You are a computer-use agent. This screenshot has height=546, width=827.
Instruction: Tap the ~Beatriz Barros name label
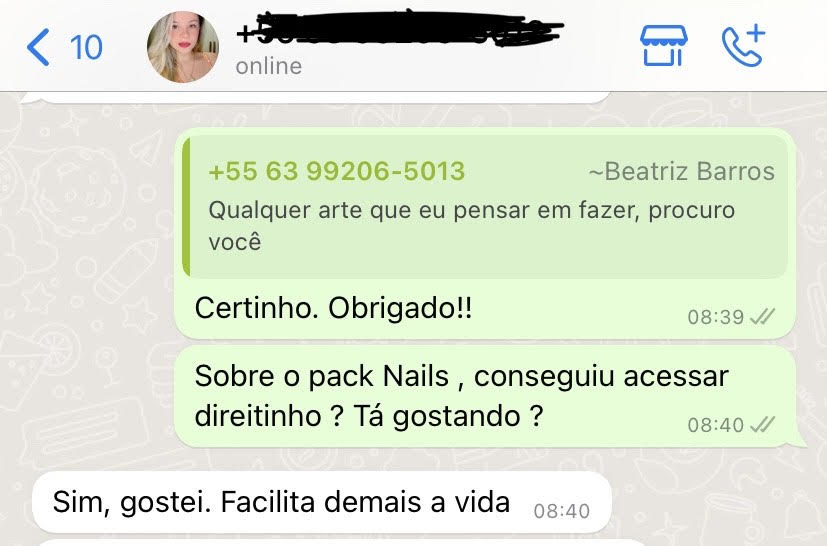tap(681, 171)
